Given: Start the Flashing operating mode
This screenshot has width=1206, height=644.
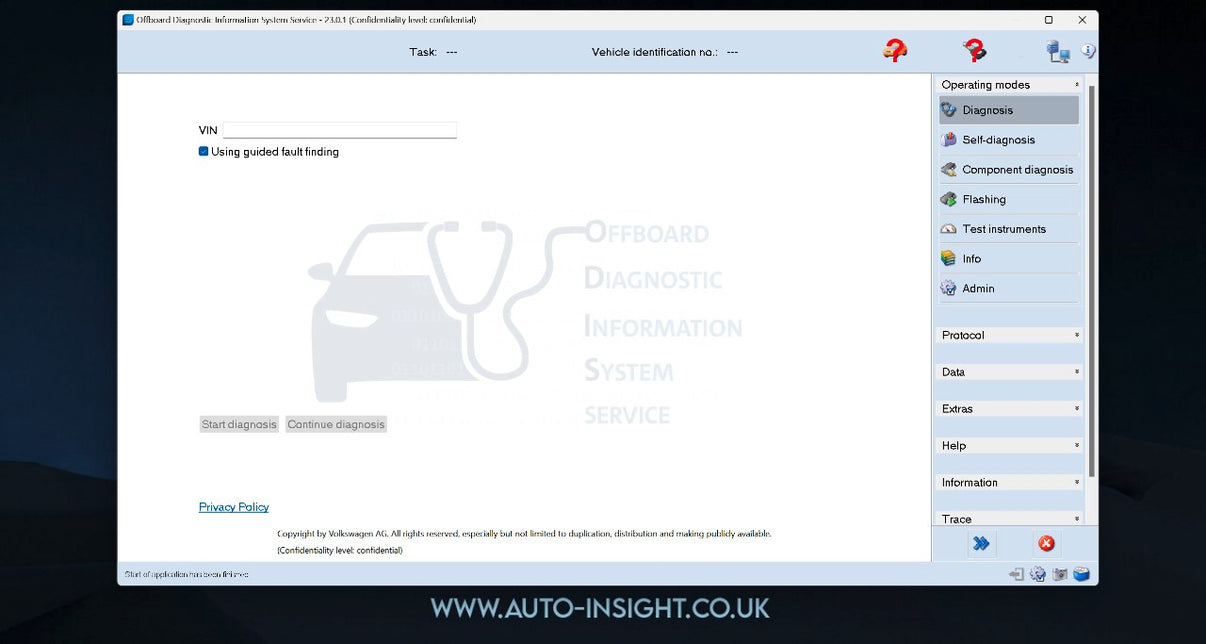Looking at the screenshot, I should tap(984, 199).
